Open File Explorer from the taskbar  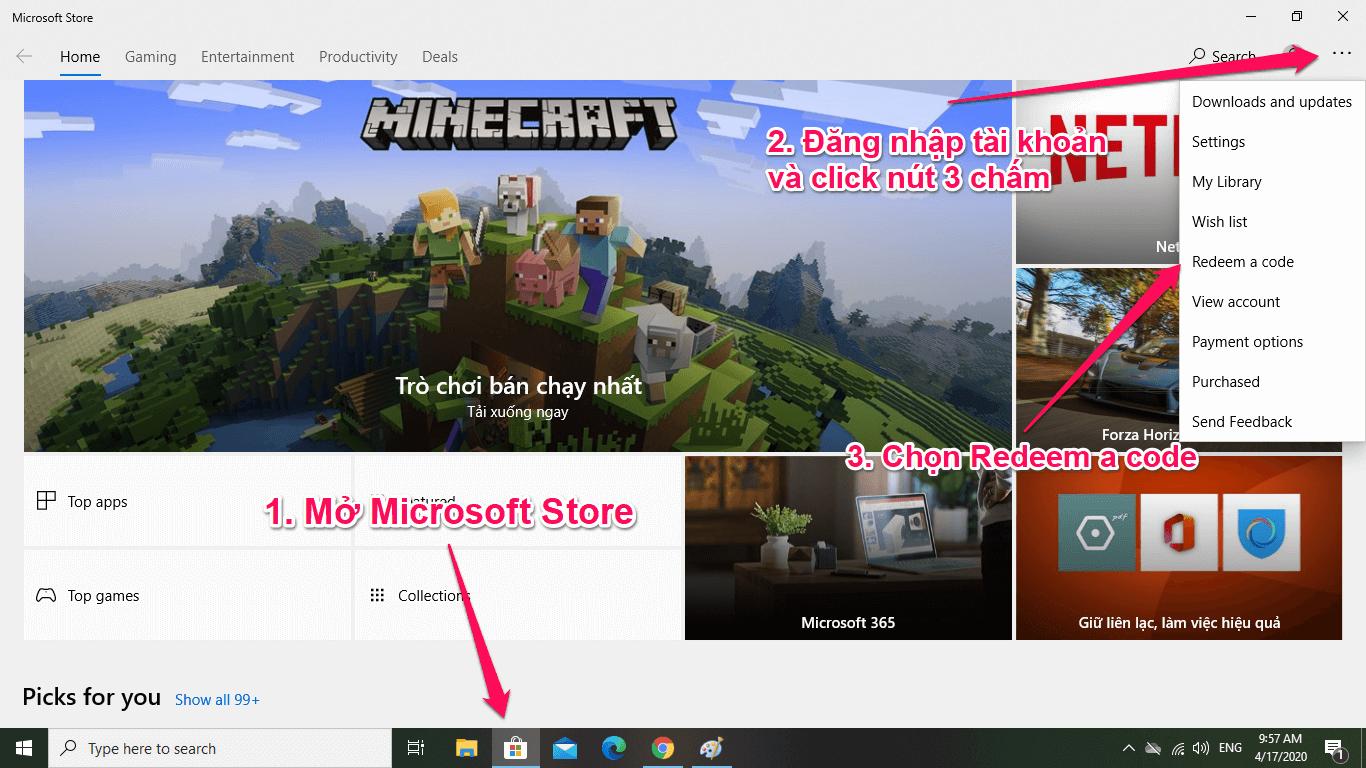(466, 748)
